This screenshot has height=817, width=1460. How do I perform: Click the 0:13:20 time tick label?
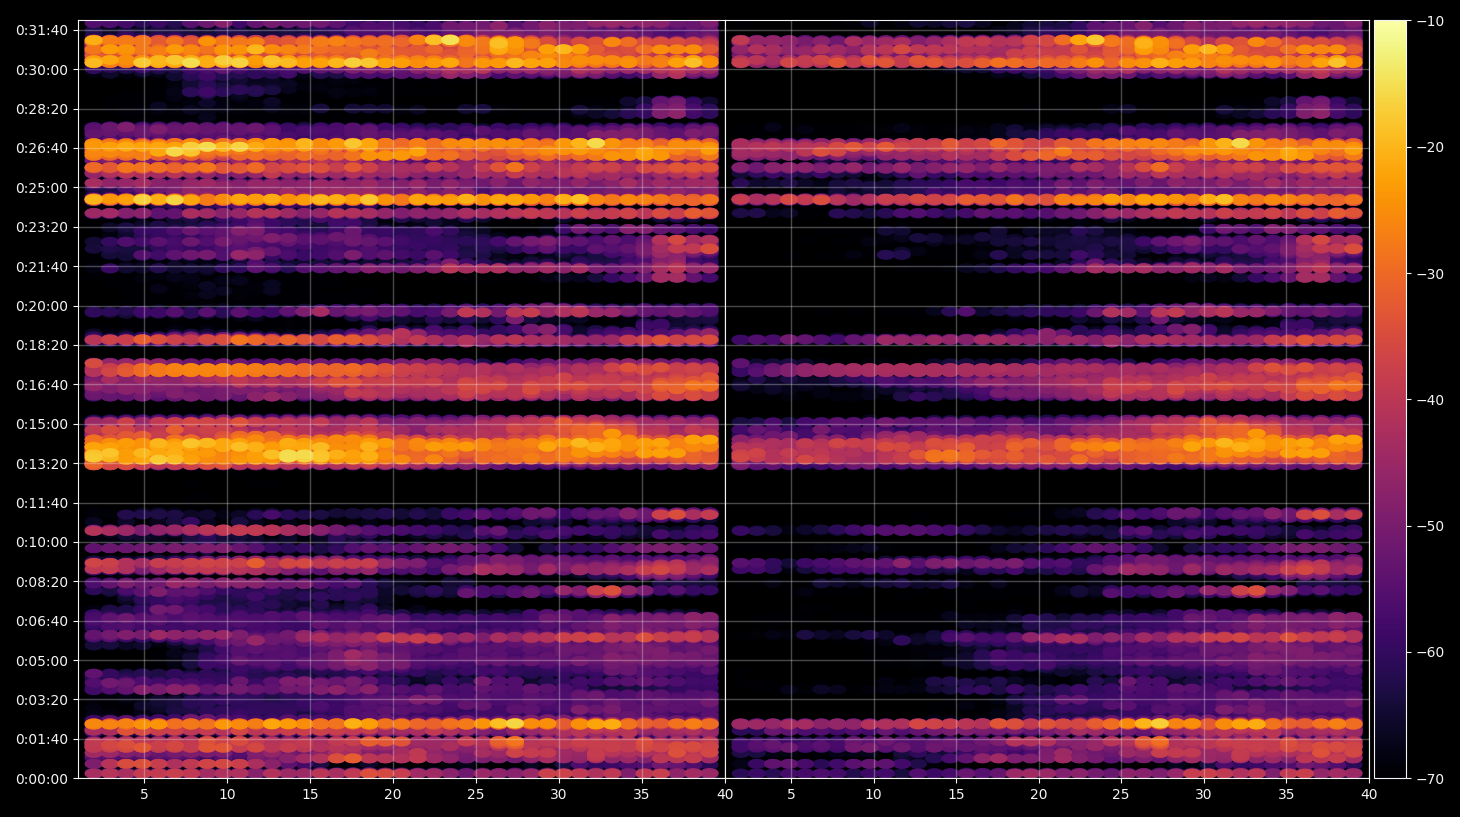point(42,464)
